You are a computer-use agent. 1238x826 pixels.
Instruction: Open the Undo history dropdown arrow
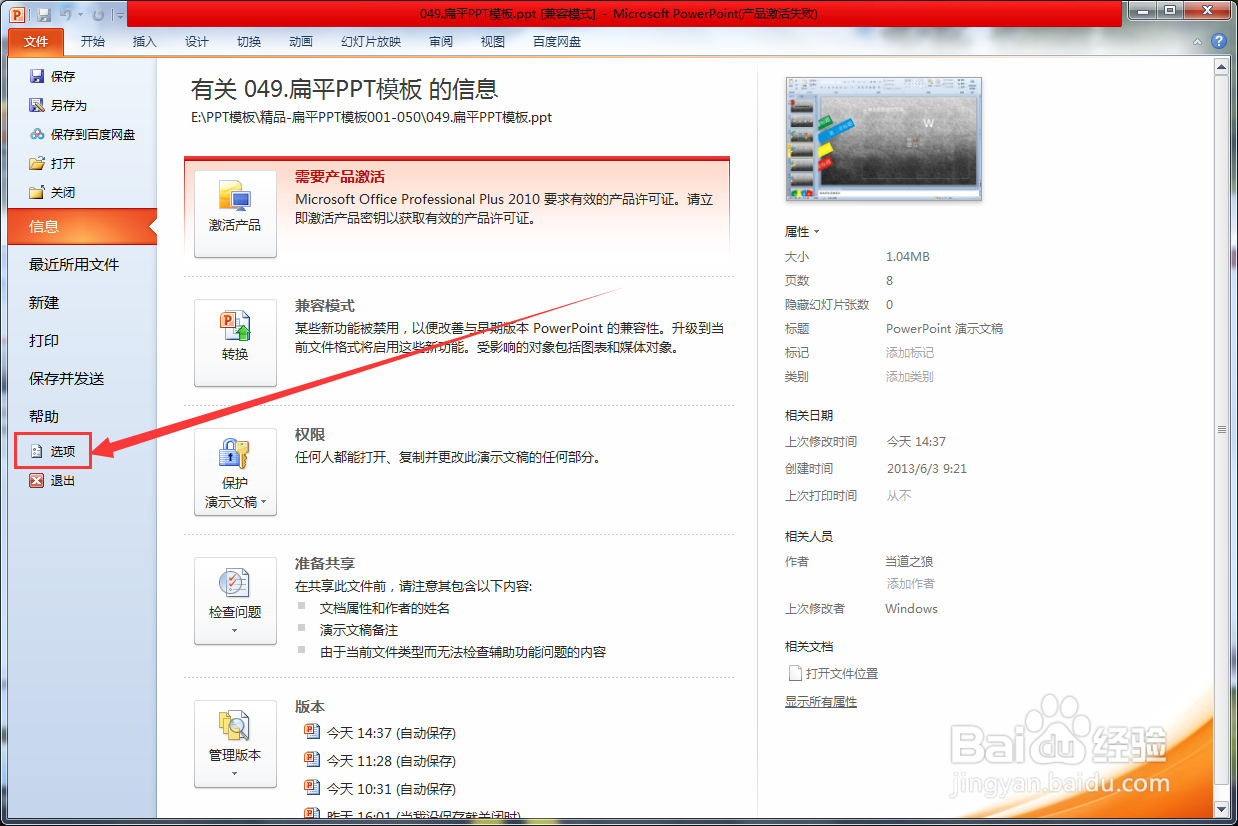tap(80, 15)
